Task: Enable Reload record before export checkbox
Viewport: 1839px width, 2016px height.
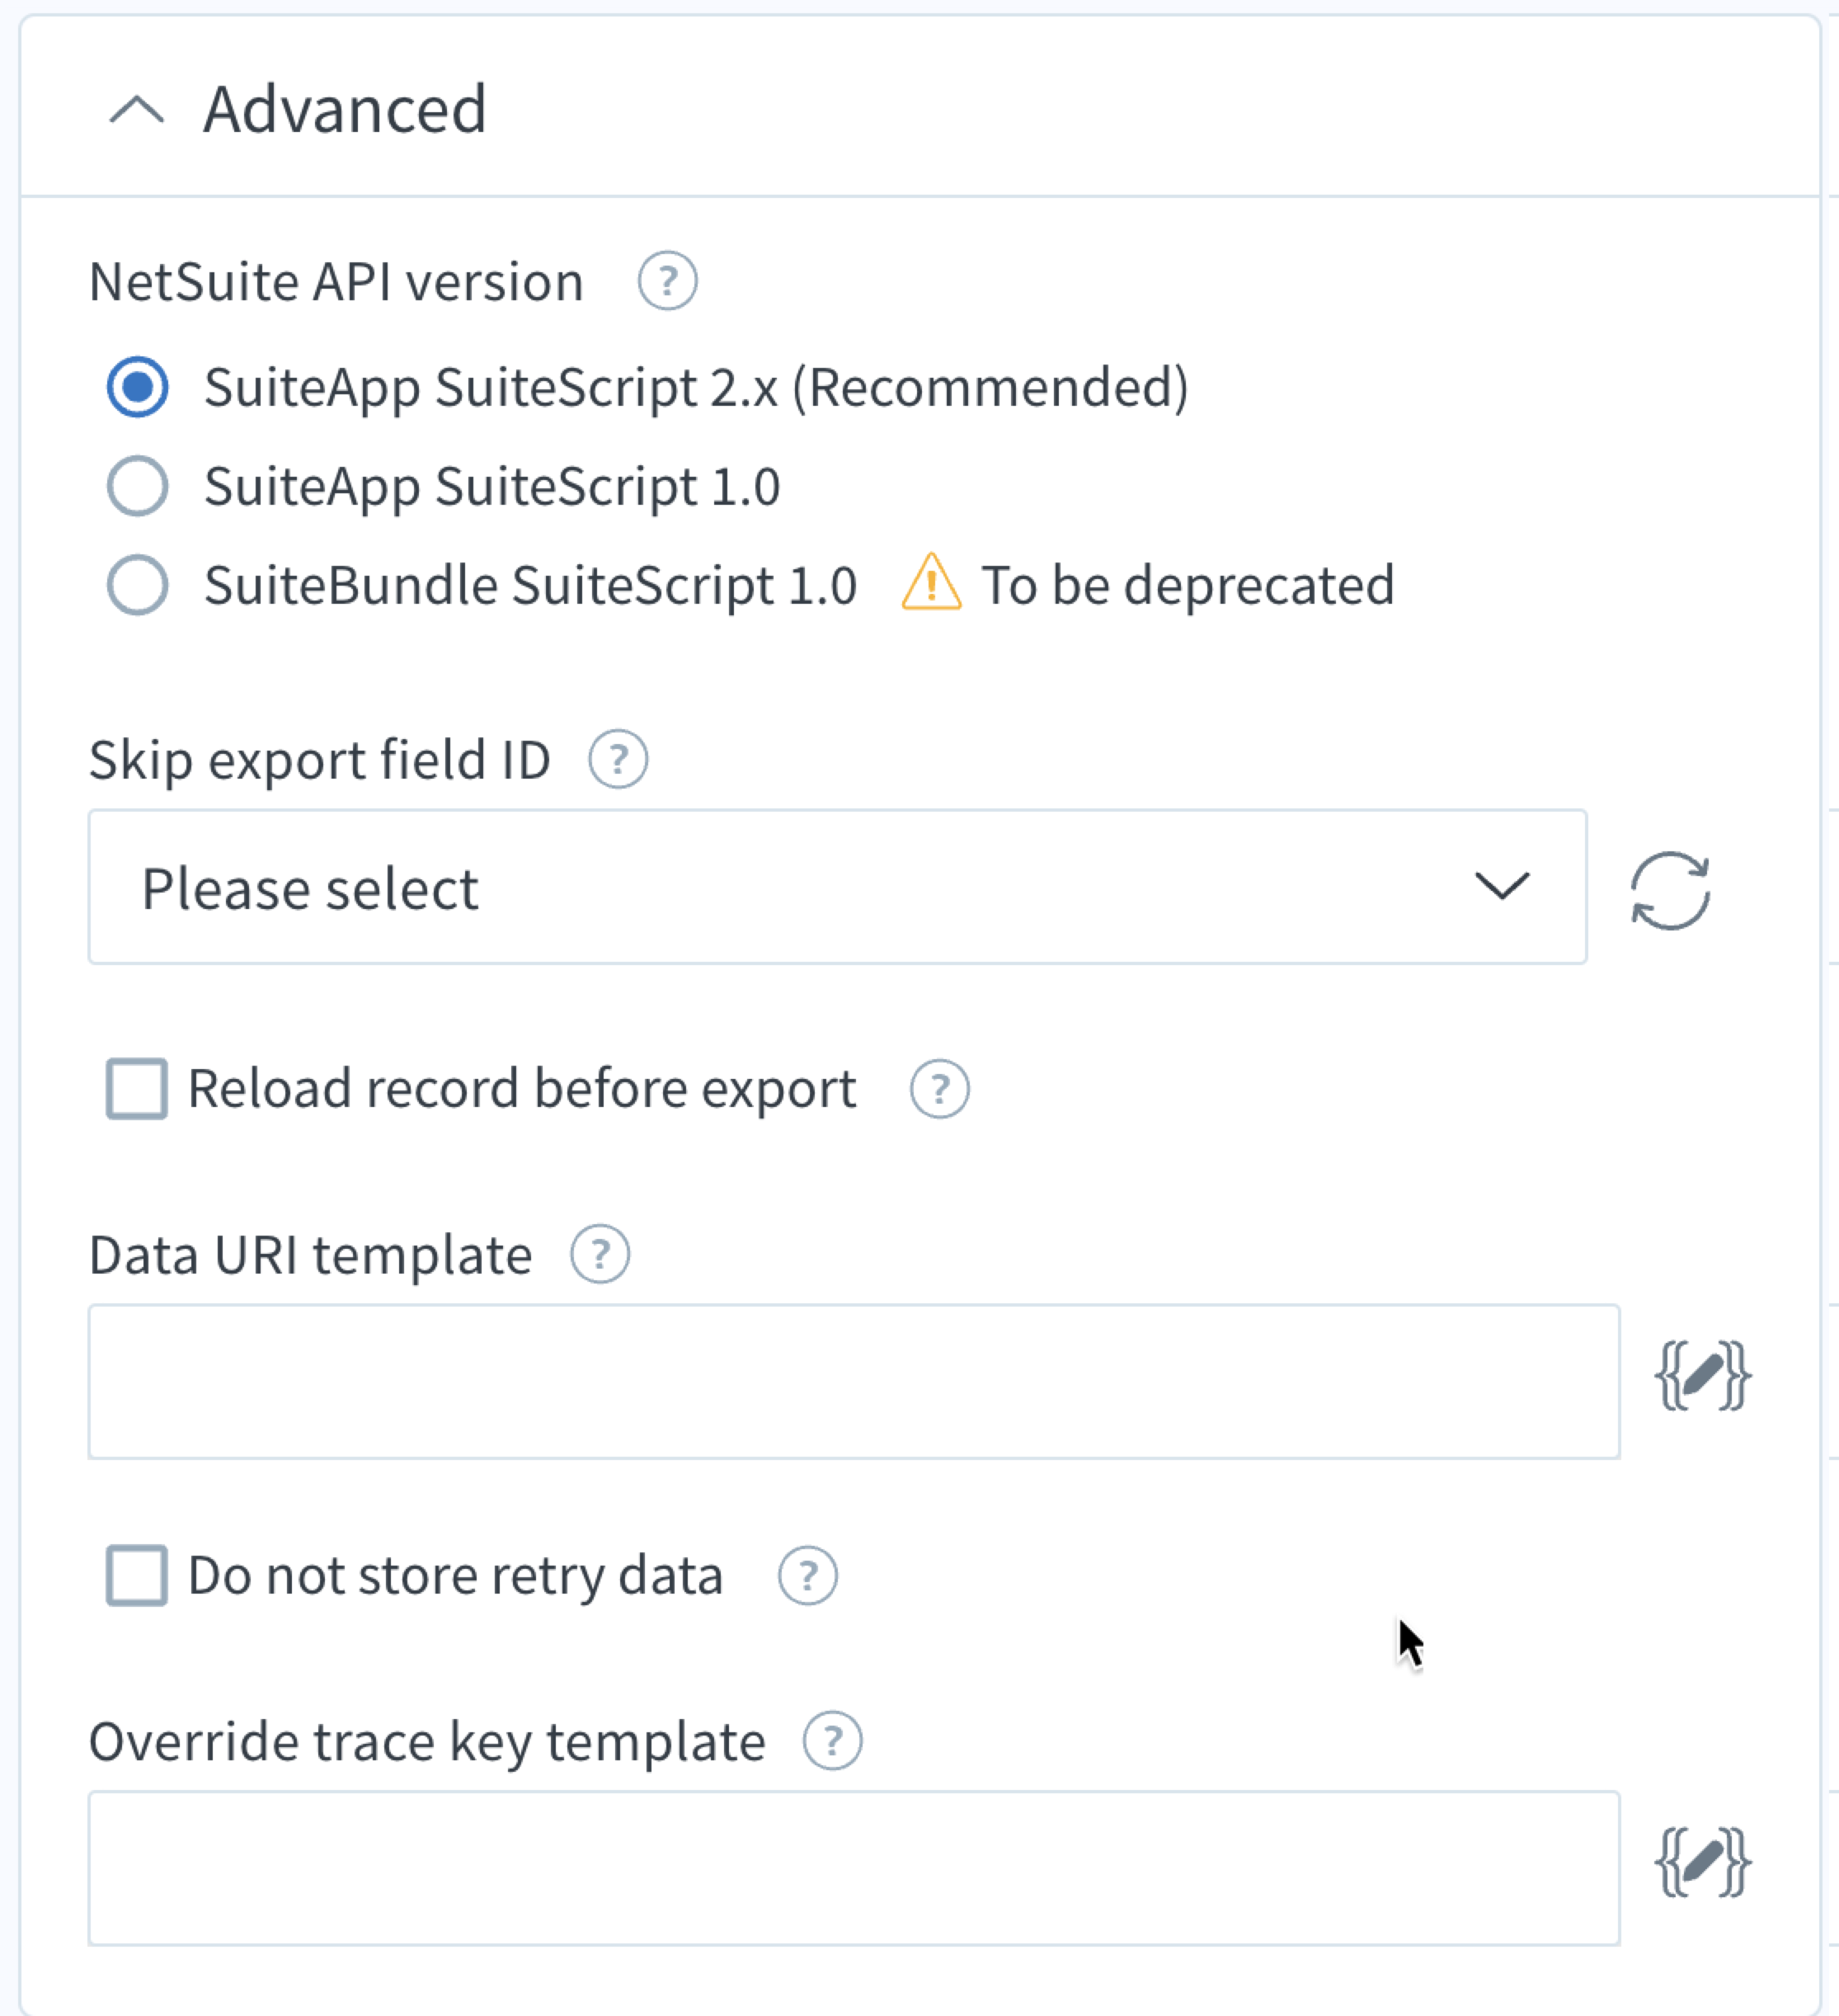Action: 137,1089
